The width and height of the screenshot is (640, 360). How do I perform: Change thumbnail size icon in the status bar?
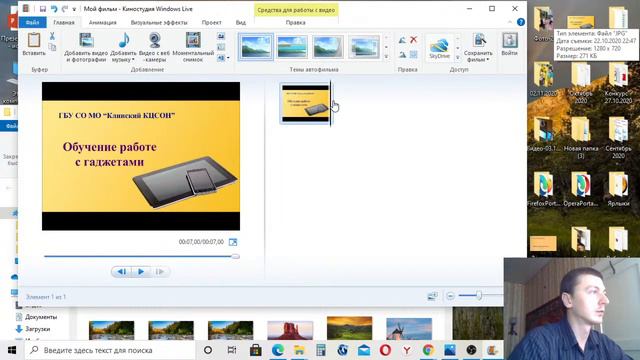point(432,296)
